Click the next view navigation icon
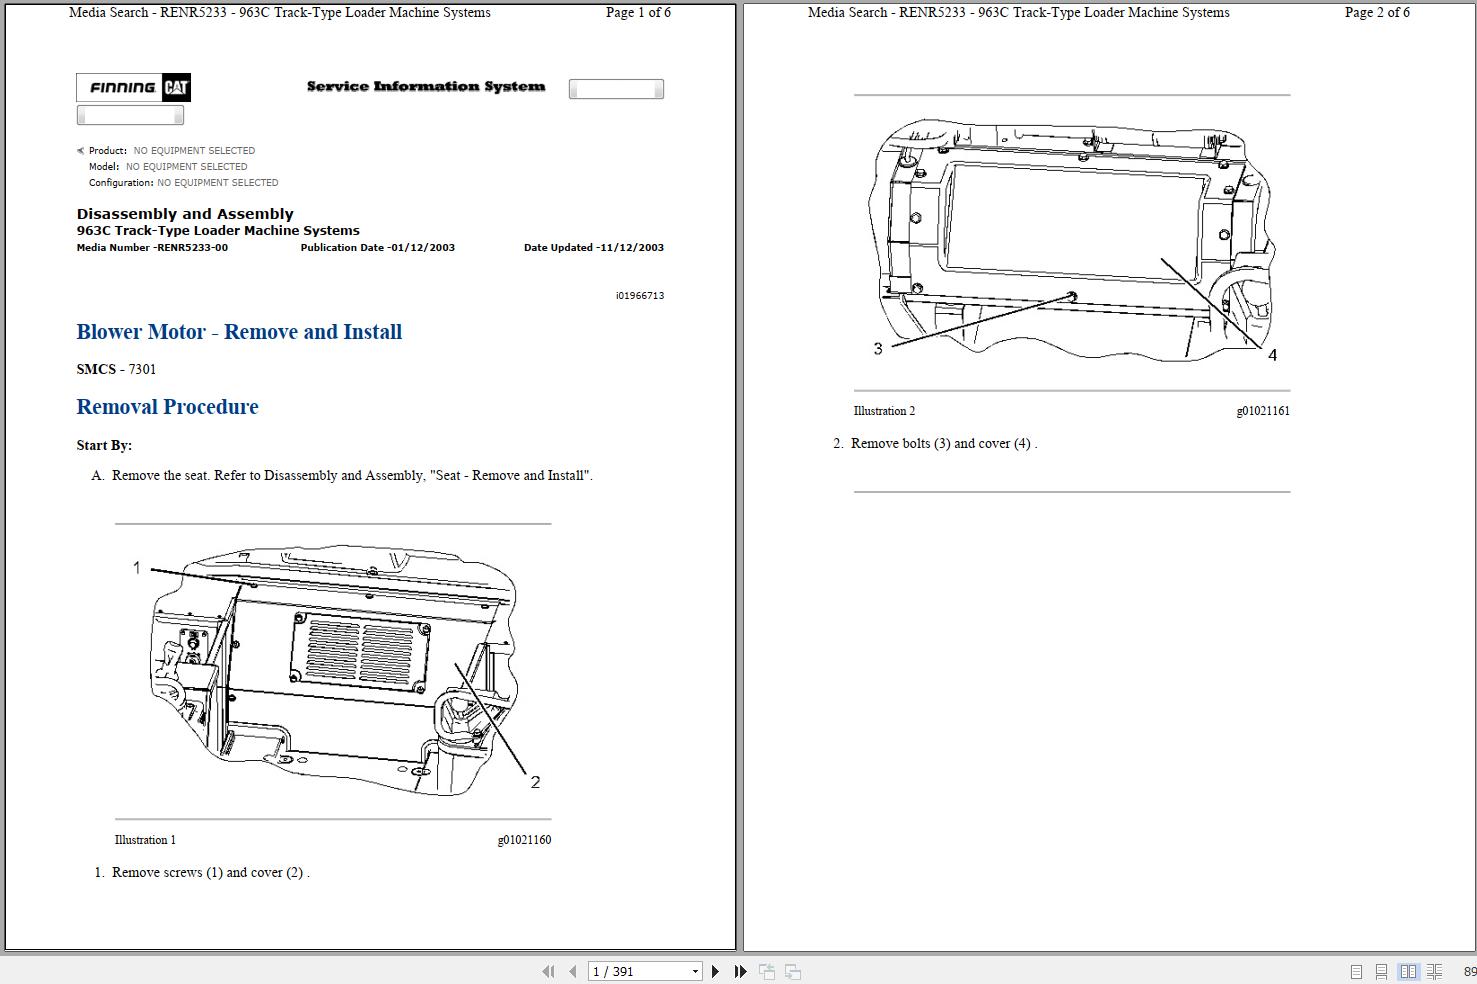This screenshot has height=984, width=1477. pos(792,971)
